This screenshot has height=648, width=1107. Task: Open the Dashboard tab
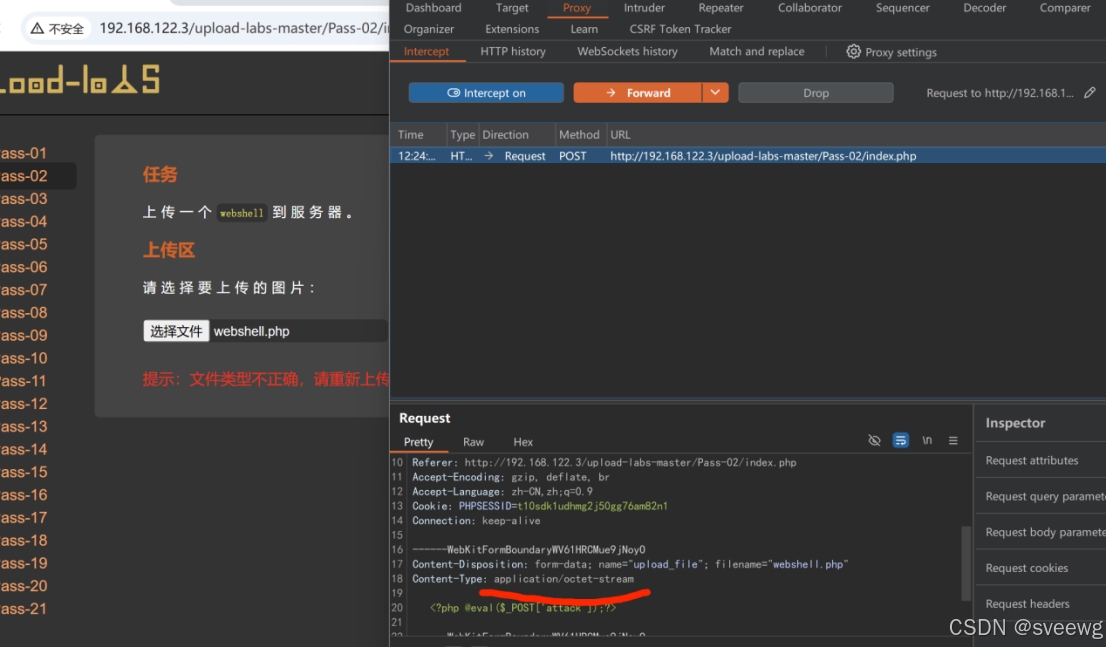tap(433, 8)
